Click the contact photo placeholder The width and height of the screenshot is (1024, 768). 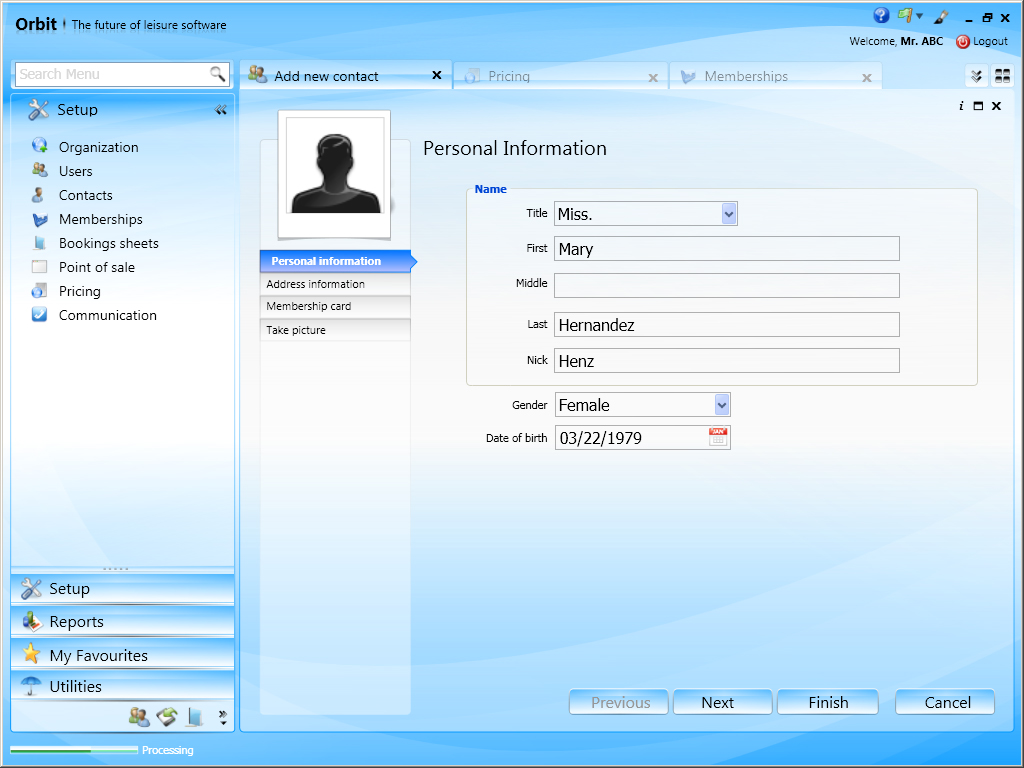(x=334, y=174)
